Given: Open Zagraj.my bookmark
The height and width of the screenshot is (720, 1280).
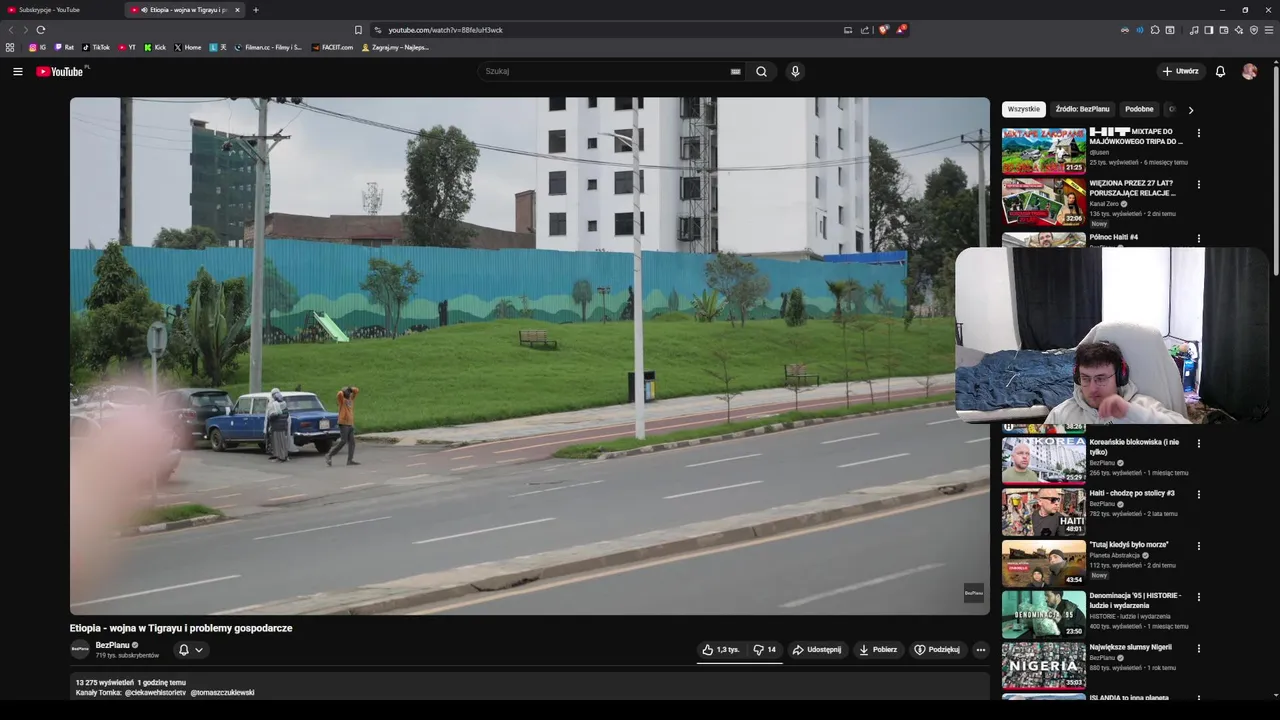Looking at the screenshot, I should tap(395, 47).
